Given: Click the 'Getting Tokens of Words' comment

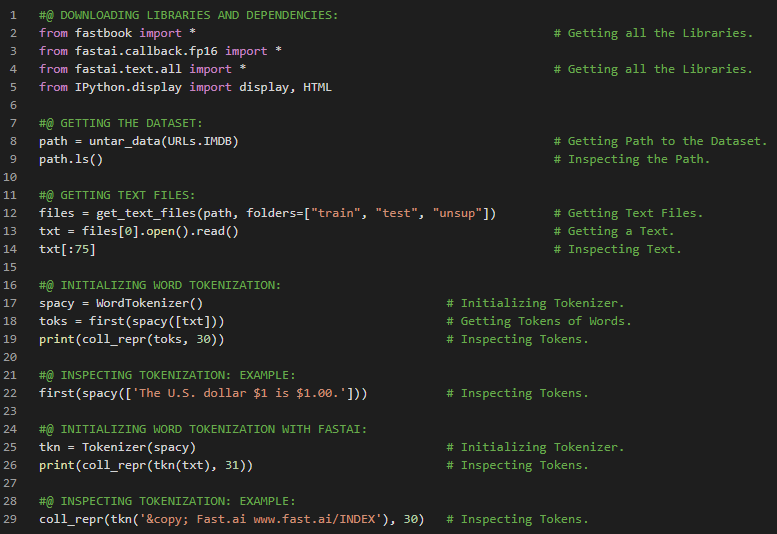Looking at the screenshot, I should coord(545,321).
